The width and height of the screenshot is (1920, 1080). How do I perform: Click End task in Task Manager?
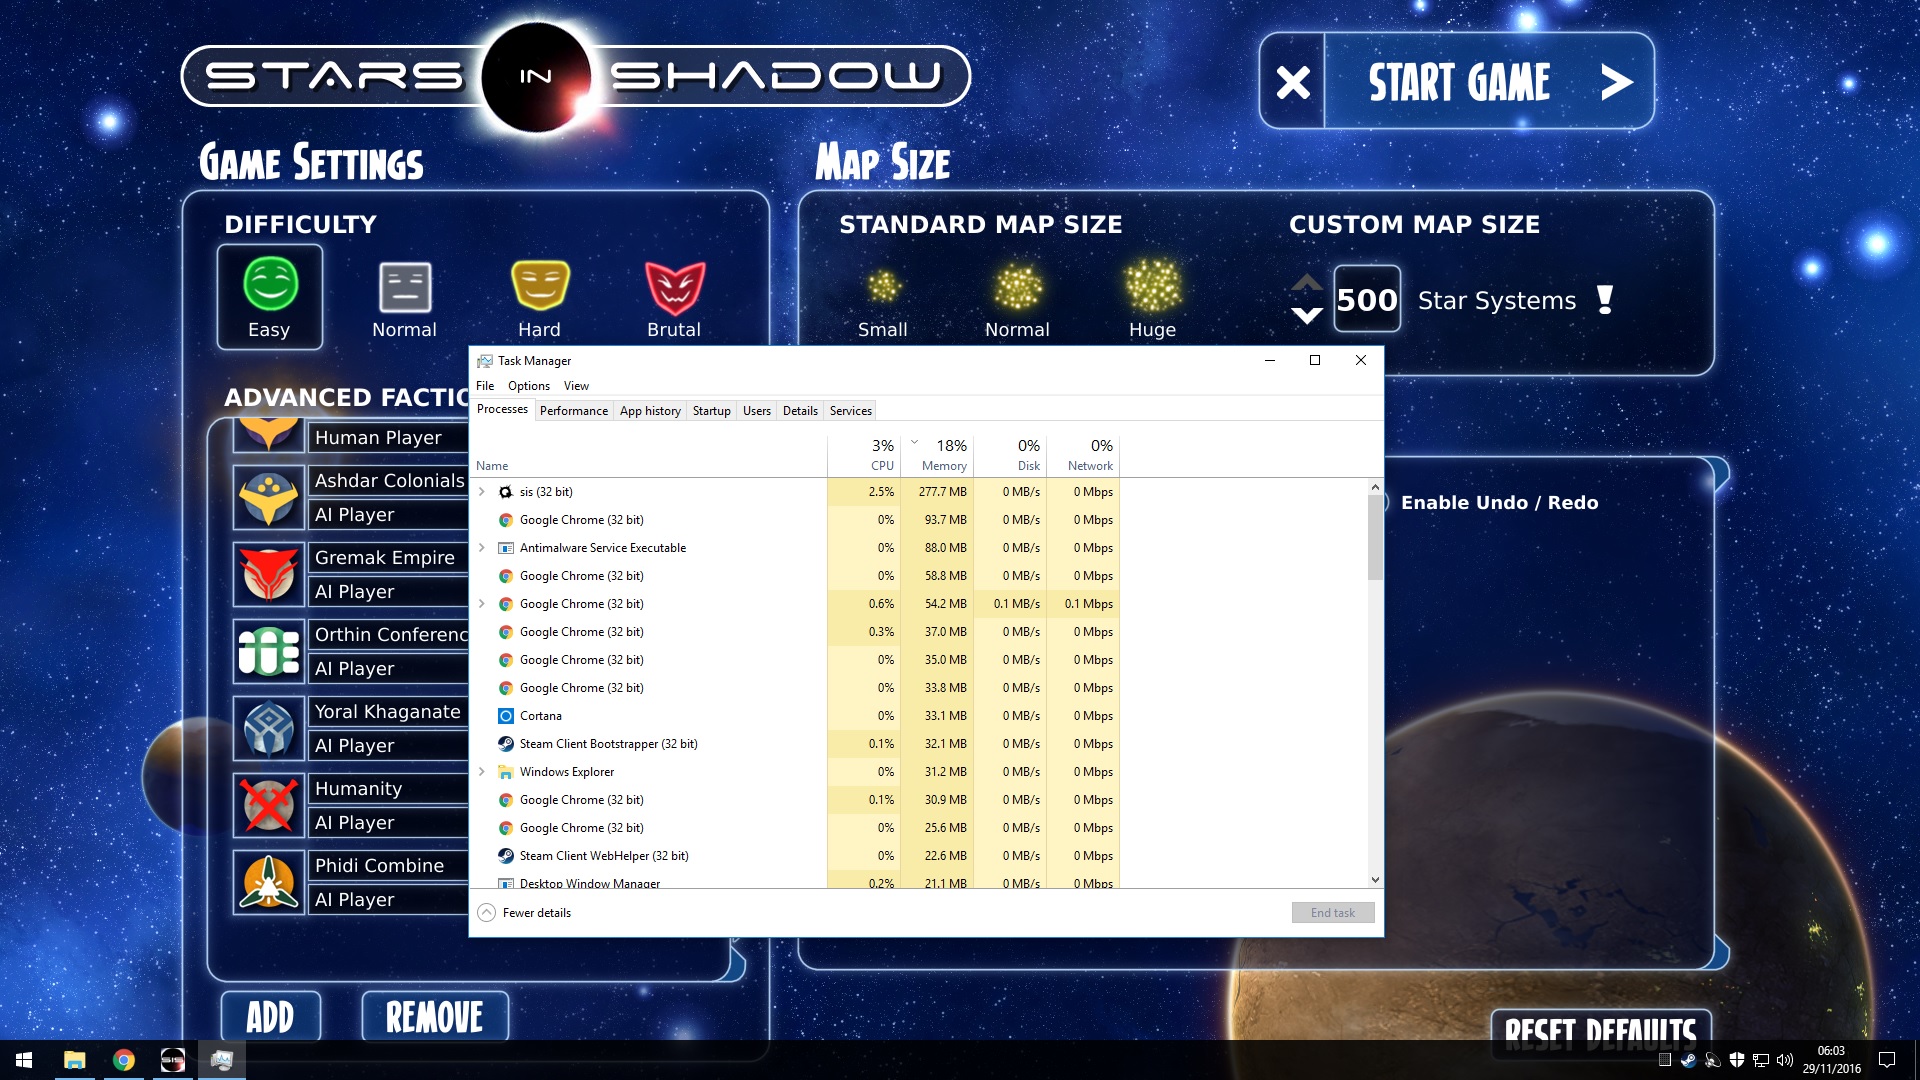[1333, 913]
